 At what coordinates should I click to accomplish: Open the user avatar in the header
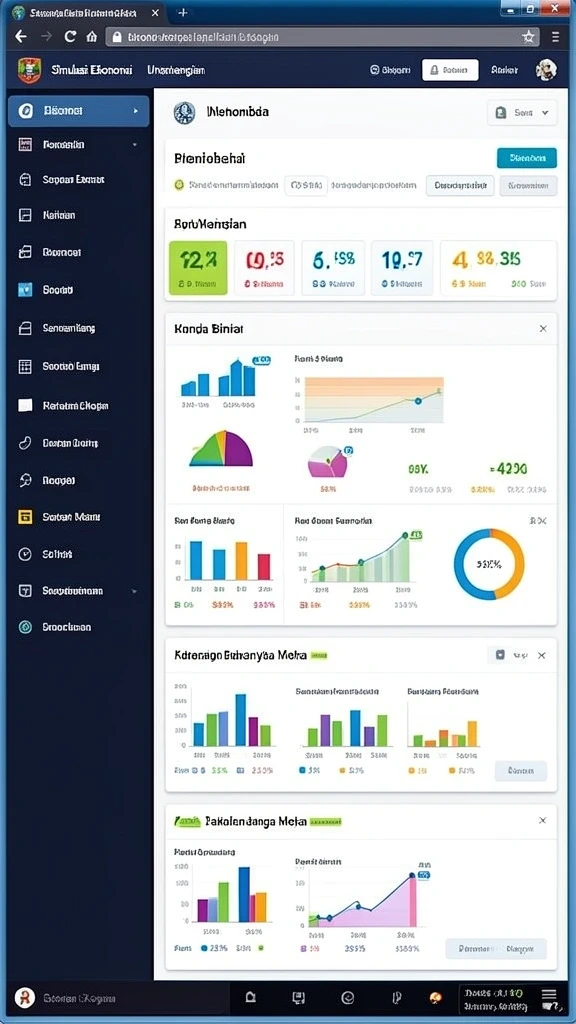(x=546, y=70)
